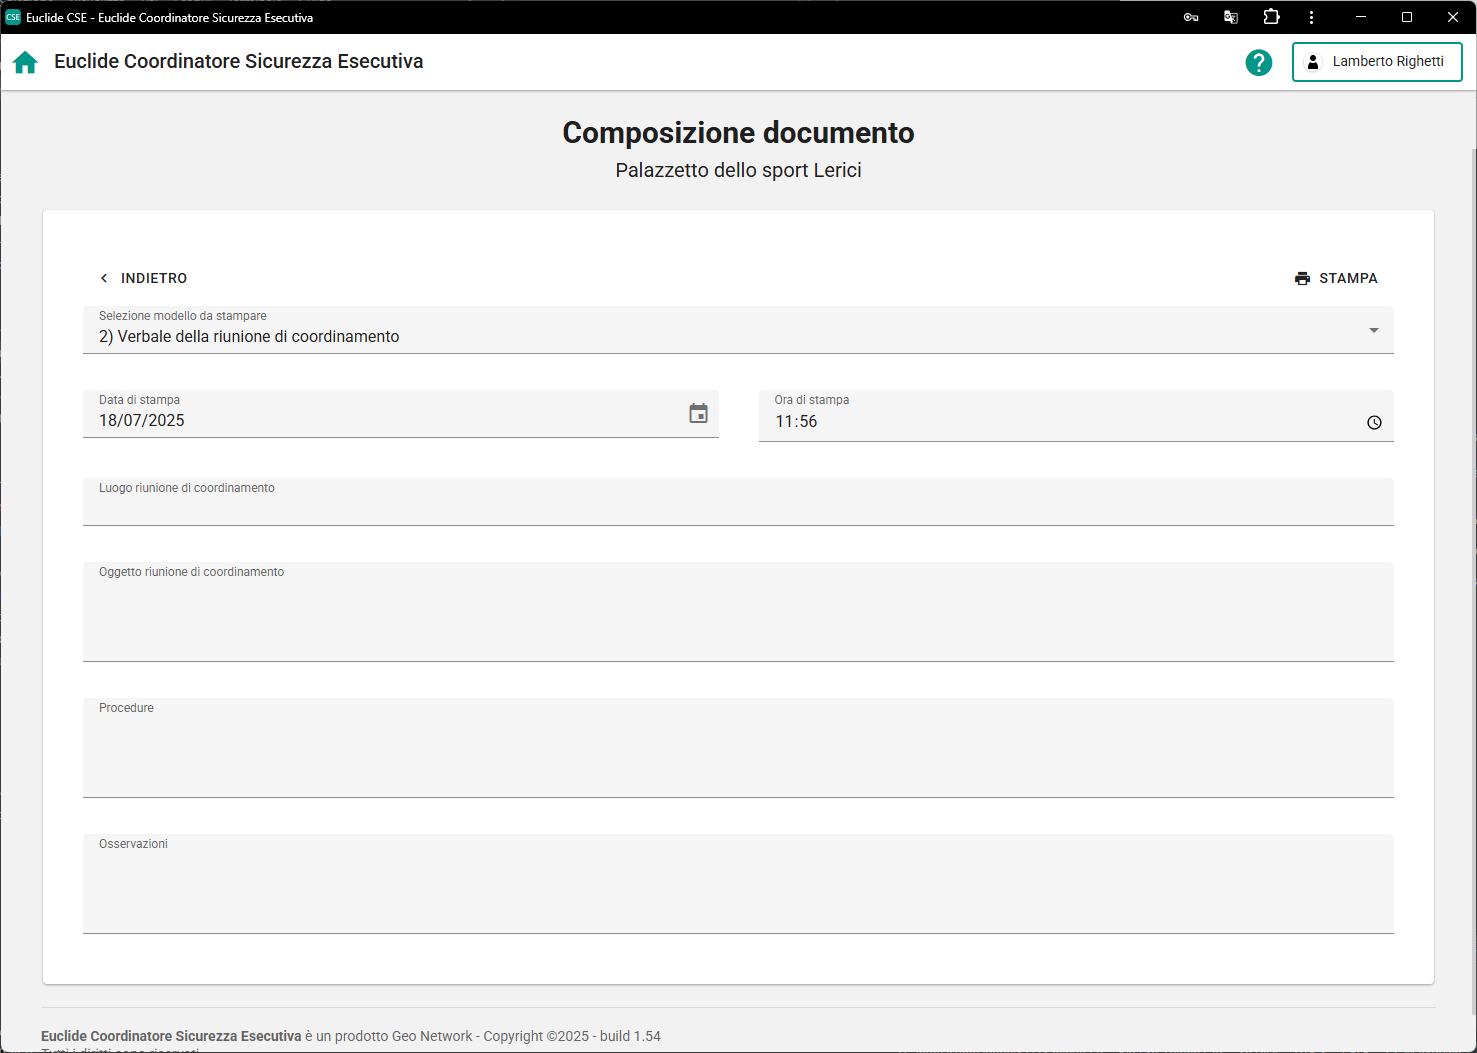1477x1053 pixels.
Task: Open the help question mark icon
Action: (x=1258, y=62)
